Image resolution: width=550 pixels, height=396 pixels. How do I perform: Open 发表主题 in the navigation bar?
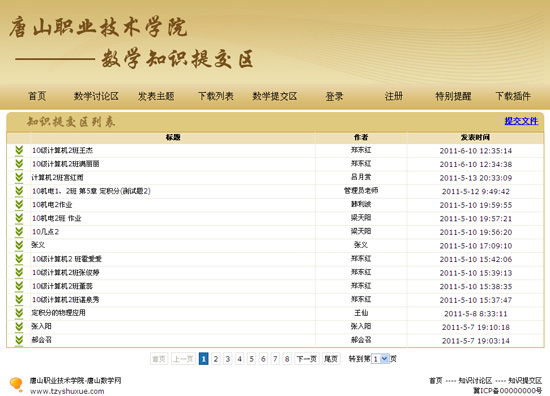[156, 96]
